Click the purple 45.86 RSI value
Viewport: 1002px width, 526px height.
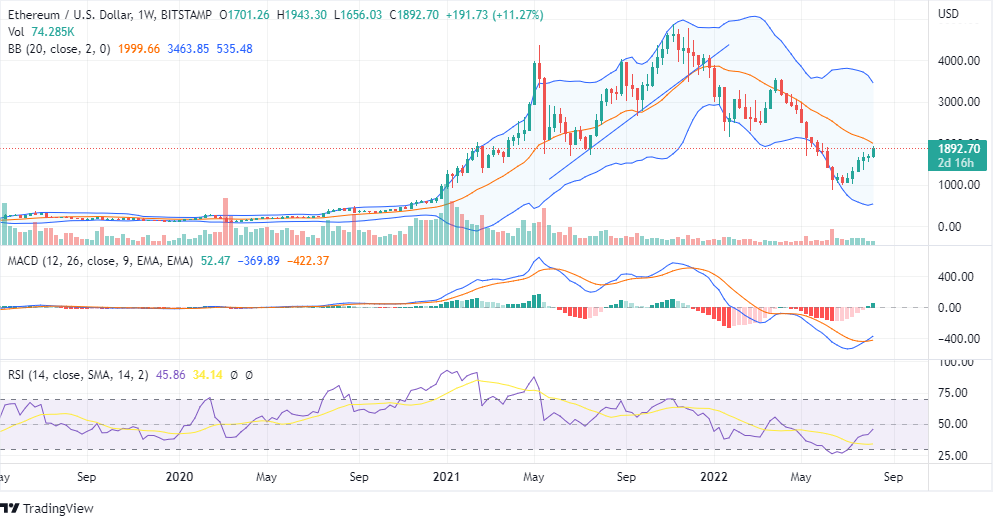click(x=173, y=375)
